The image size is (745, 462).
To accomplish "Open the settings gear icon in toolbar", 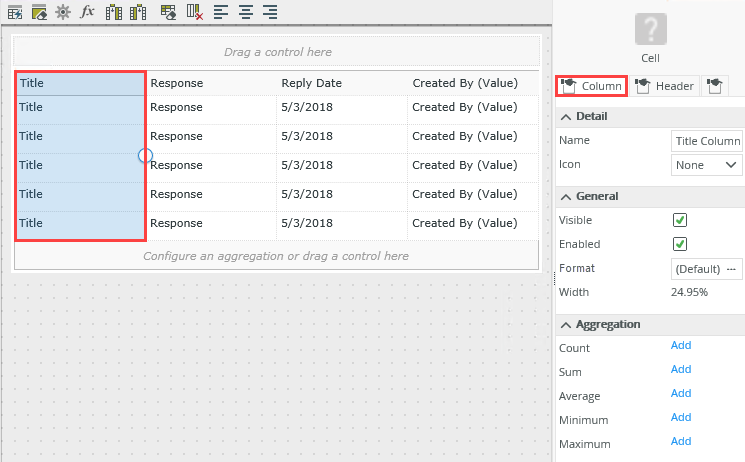I will coord(63,12).
